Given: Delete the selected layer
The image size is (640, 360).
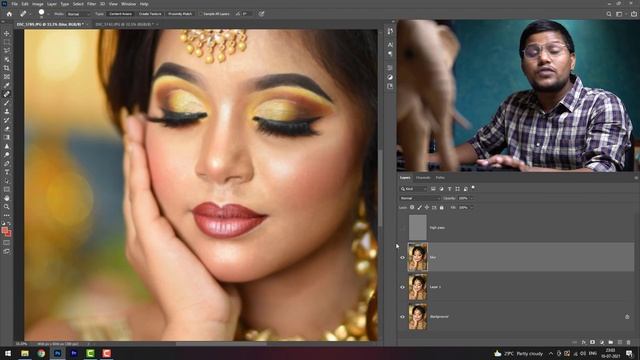Looking at the screenshot, I should 629,342.
